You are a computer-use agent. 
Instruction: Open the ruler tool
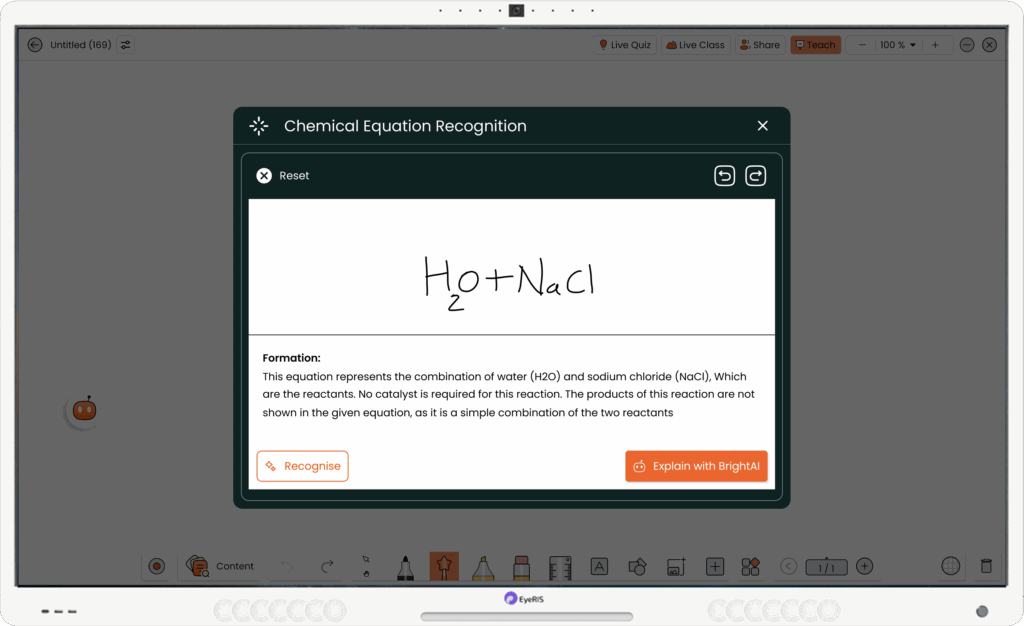(560, 567)
